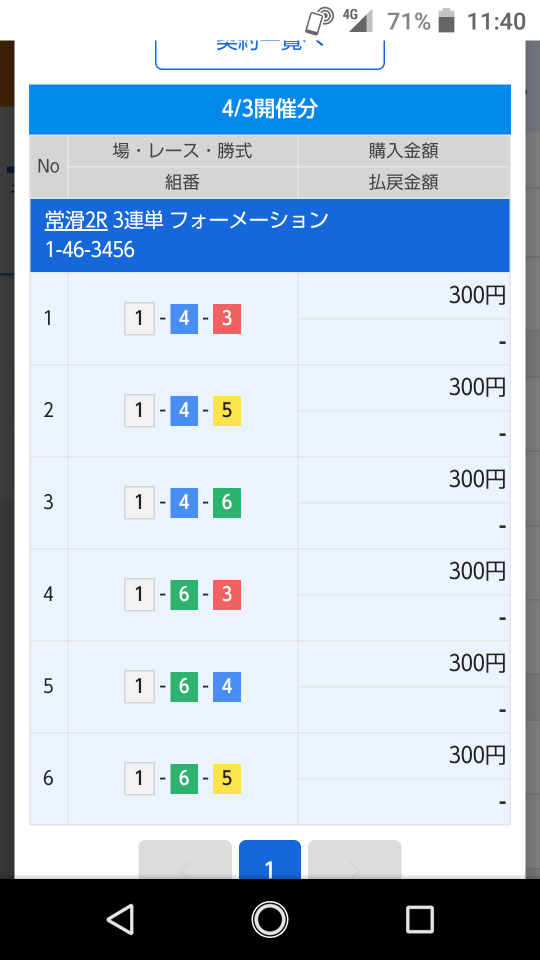
Task: Tap the green 6 badge in row 3
Action: pyautogui.click(x=227, y=503)
